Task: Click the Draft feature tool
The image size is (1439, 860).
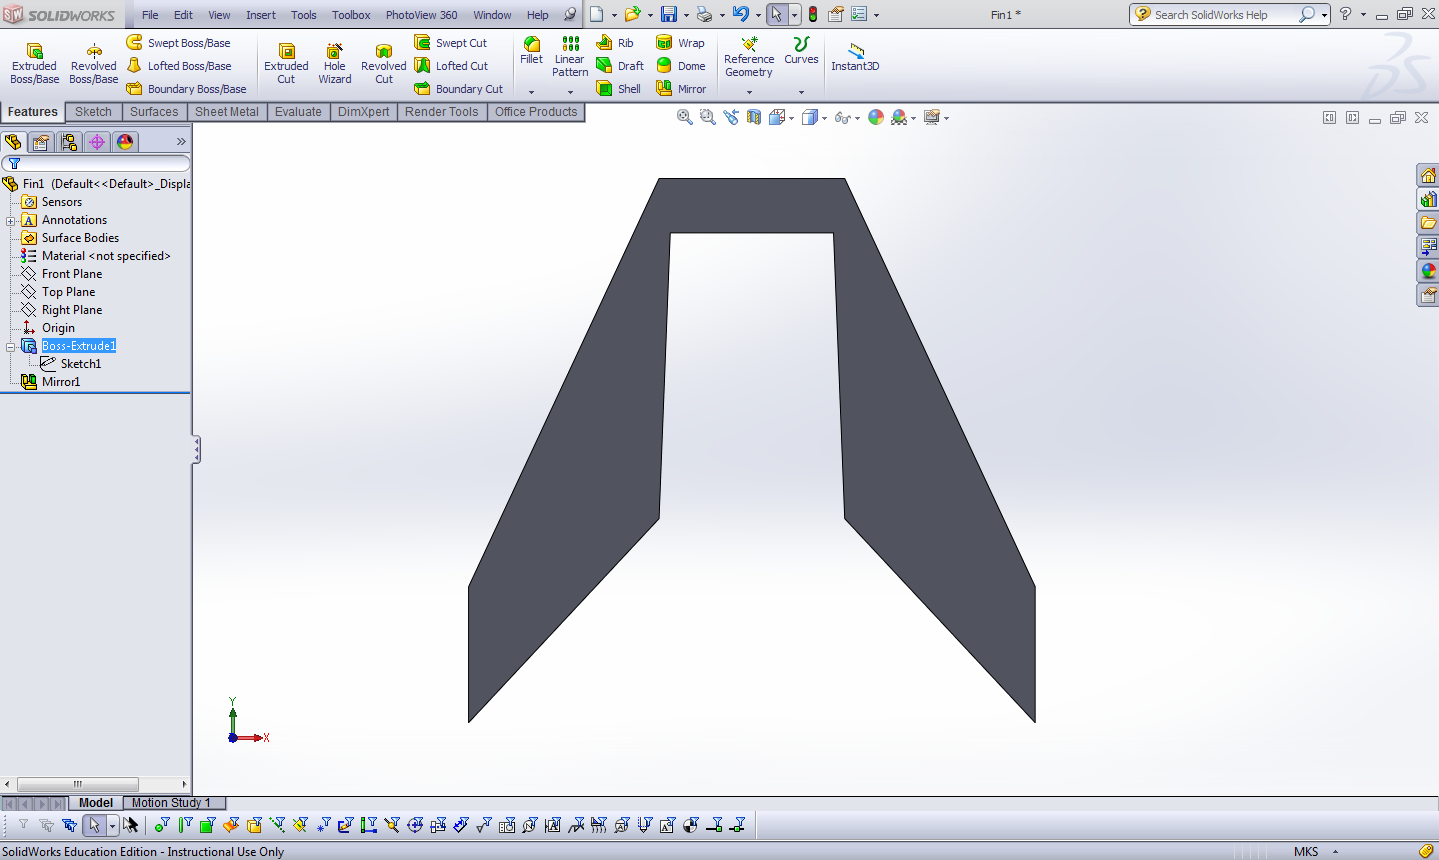Action: click(x=620, y=66)
